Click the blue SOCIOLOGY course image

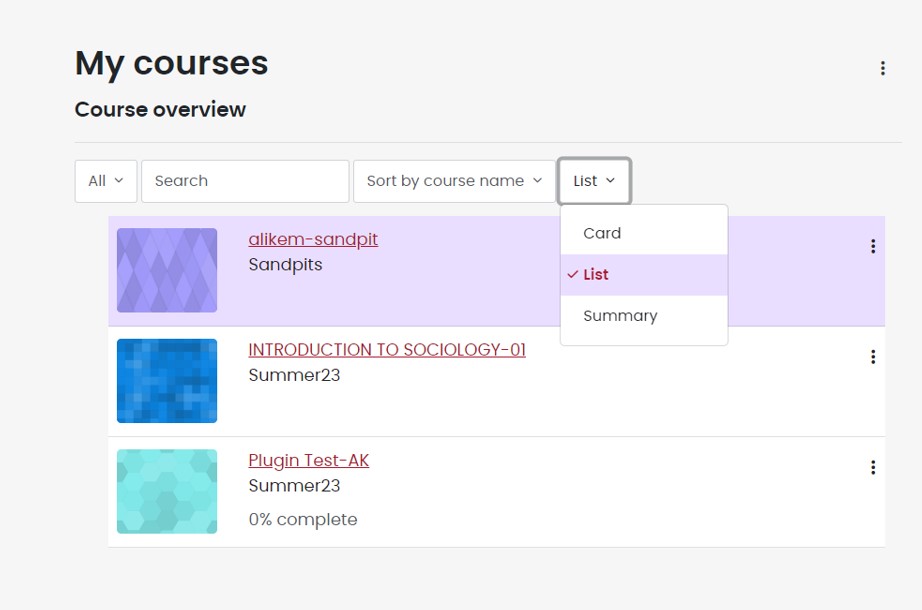(167, 381)
